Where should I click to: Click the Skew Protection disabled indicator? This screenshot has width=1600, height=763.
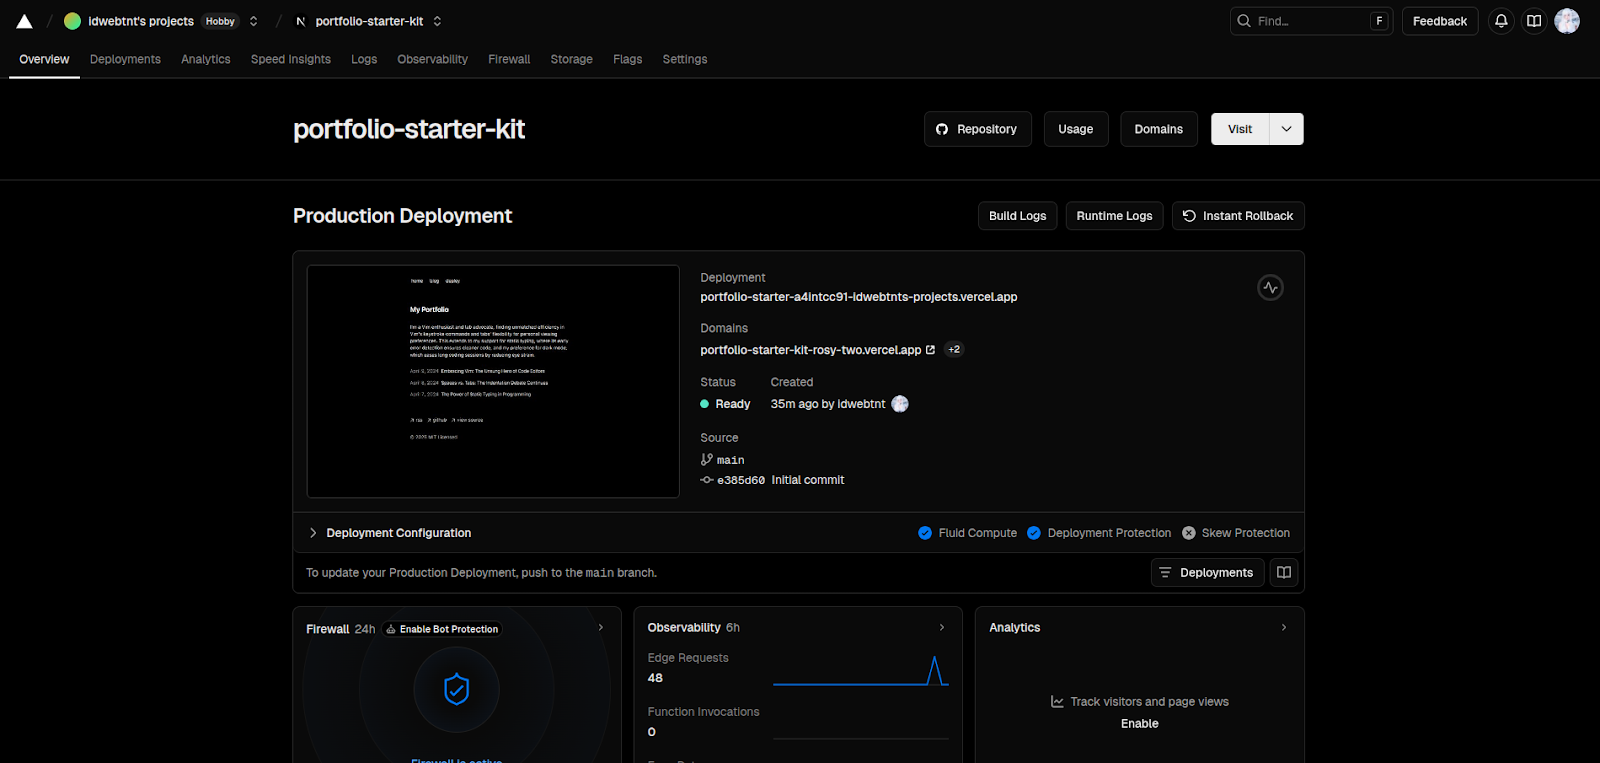point(1189,533)
